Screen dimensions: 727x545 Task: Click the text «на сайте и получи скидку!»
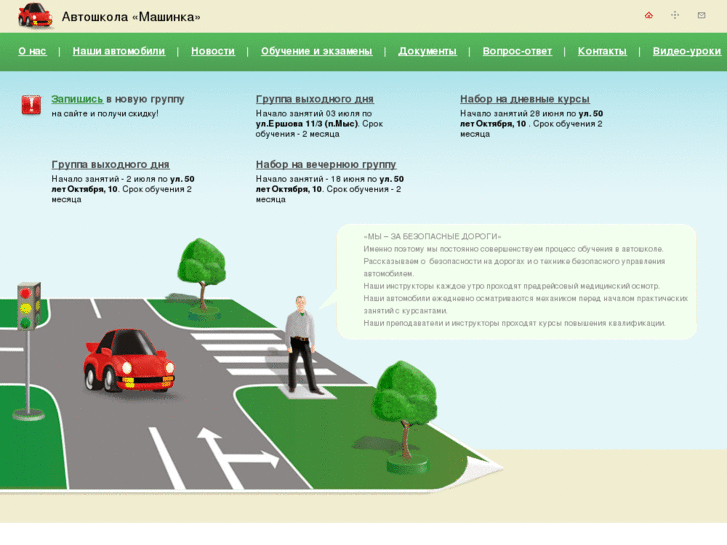coord(105,114)
